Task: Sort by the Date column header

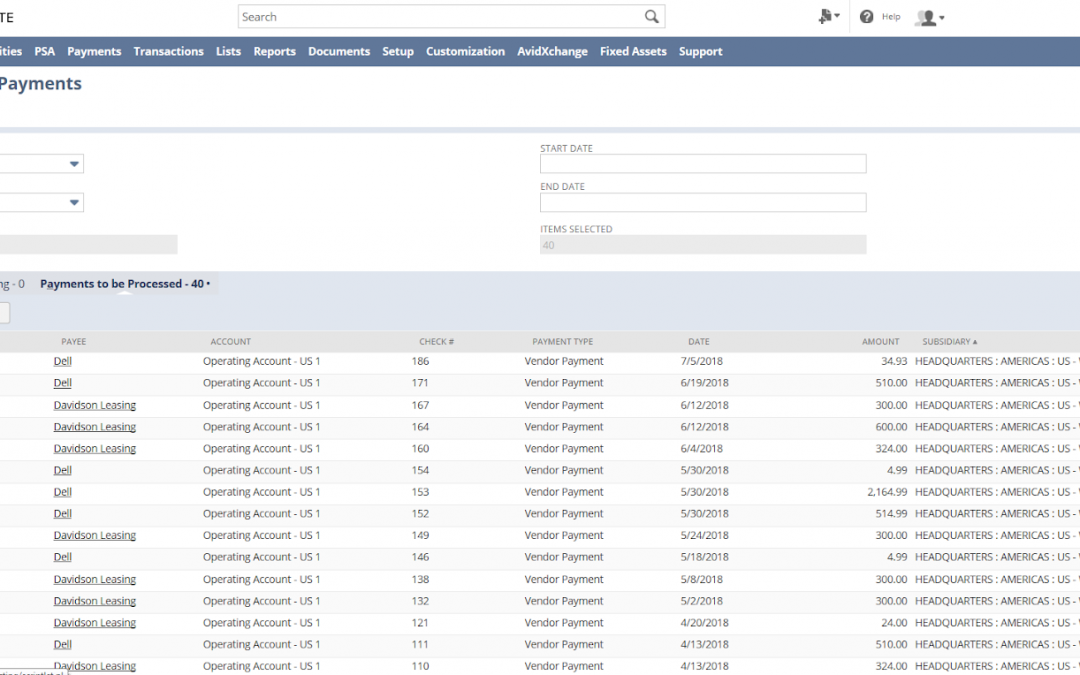Action: click(698, 342)
